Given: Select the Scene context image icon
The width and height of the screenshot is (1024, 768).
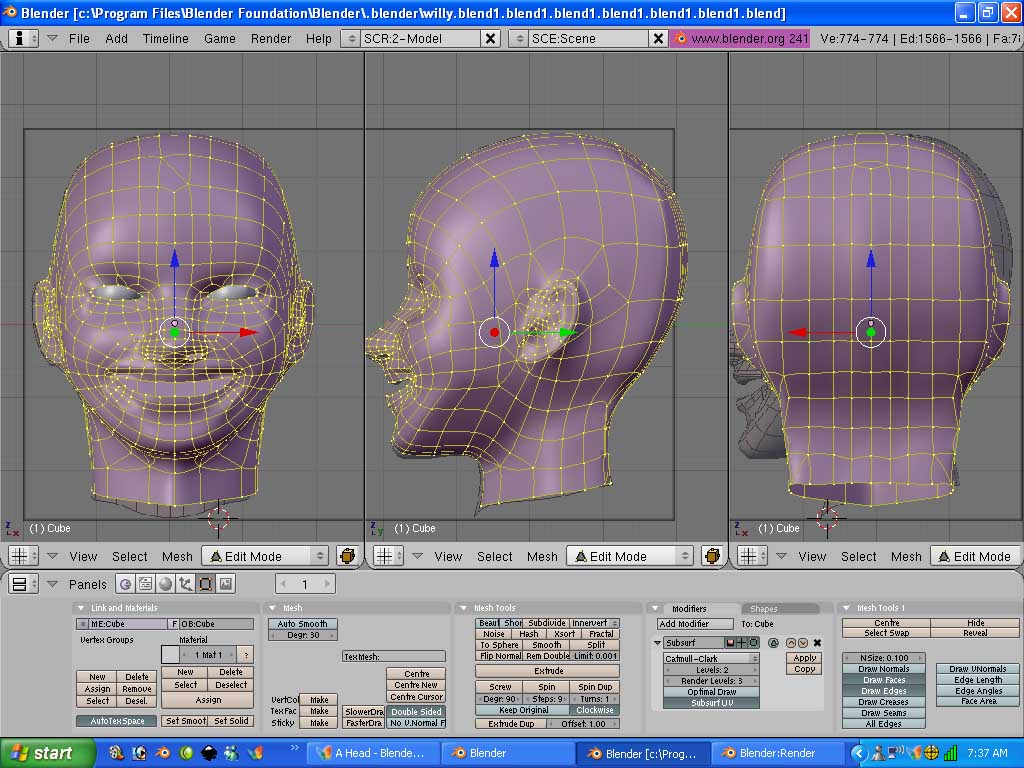Looking at the screenshot, I should [x=225, y=584].
